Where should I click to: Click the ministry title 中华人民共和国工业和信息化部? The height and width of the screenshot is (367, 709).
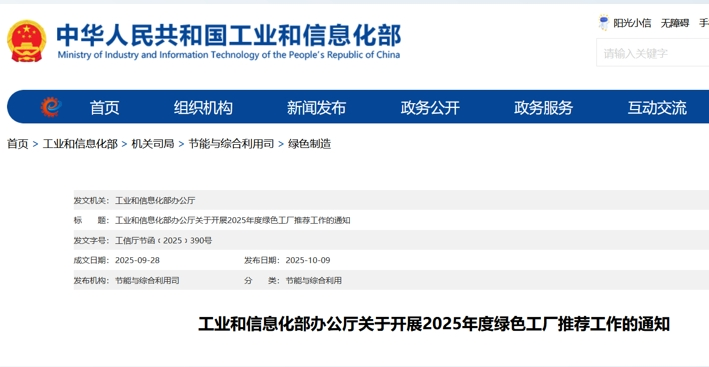tap(228, 35)
